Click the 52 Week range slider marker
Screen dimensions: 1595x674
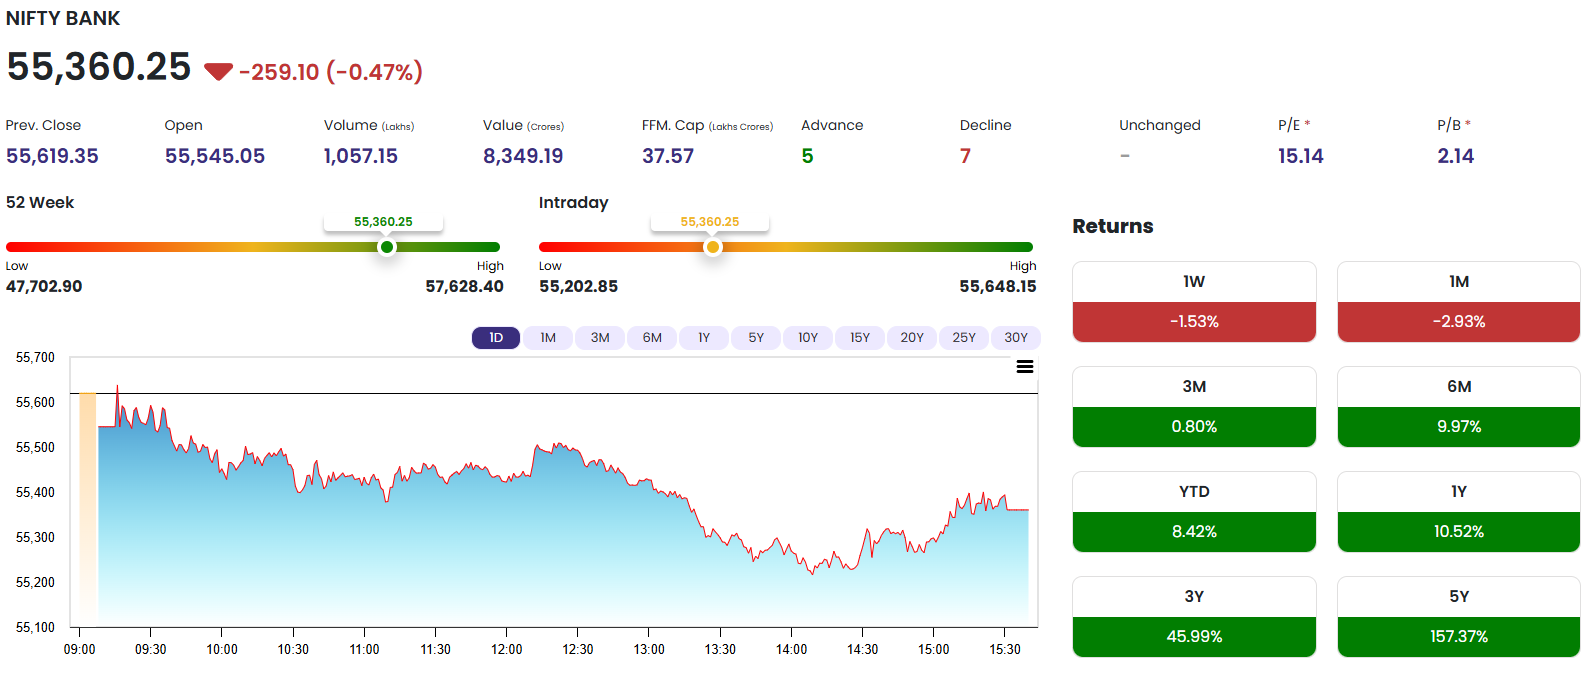[387, 247]
